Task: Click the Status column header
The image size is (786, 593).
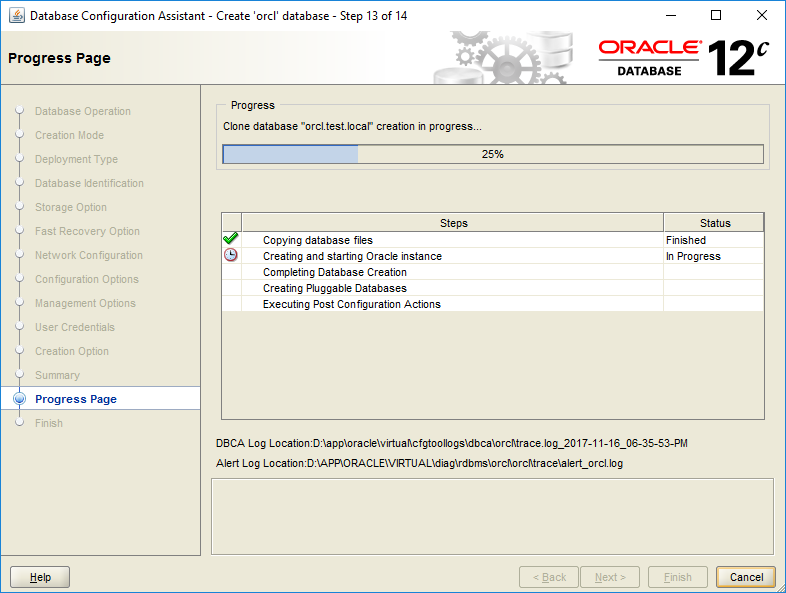Action: coord(714,223)
